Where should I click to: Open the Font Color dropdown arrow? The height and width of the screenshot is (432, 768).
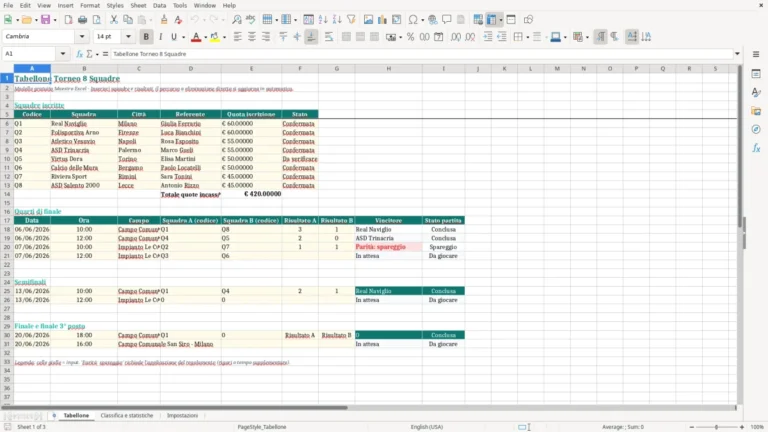pos(205,37)
